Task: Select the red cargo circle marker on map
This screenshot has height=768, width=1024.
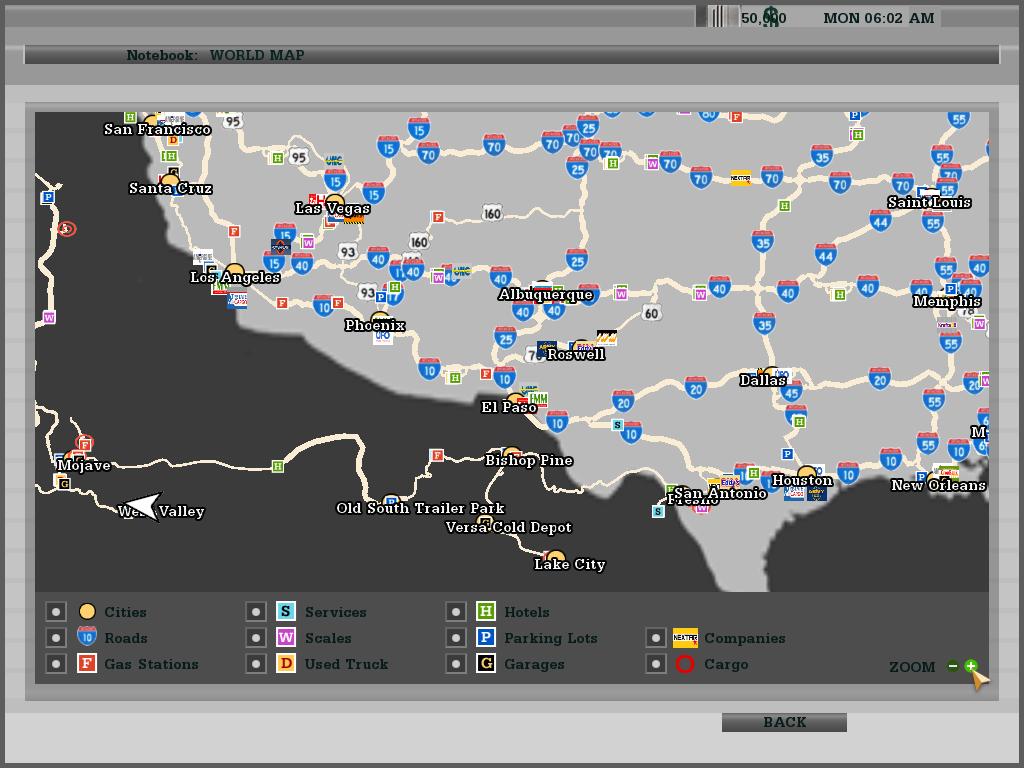Action: click(x=66, y=229)
